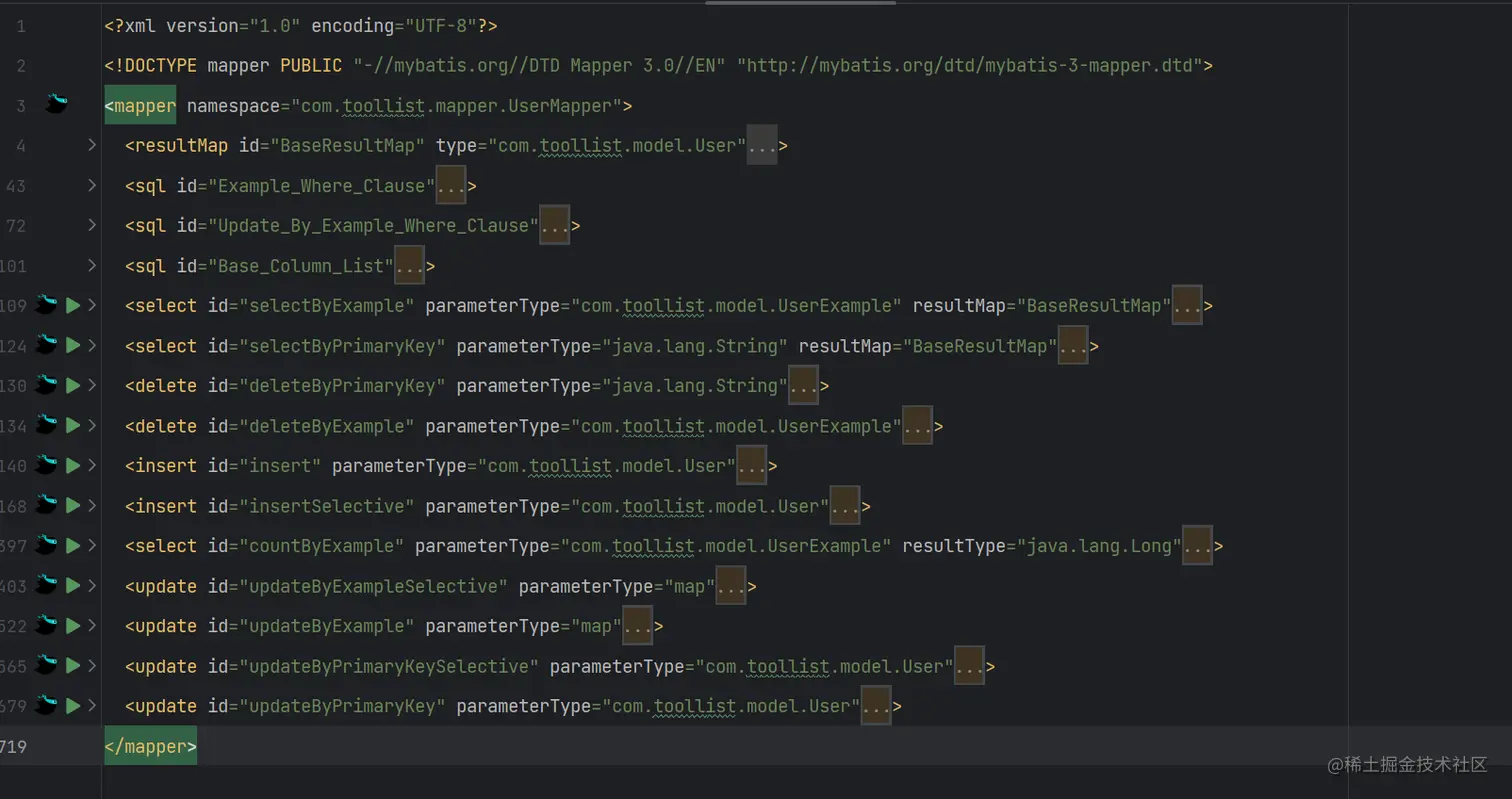Viewport: 1512px width, 799px height.
Task: Expand the insert id="insert" fold chevron in gutter
Action: pos(92,466)
